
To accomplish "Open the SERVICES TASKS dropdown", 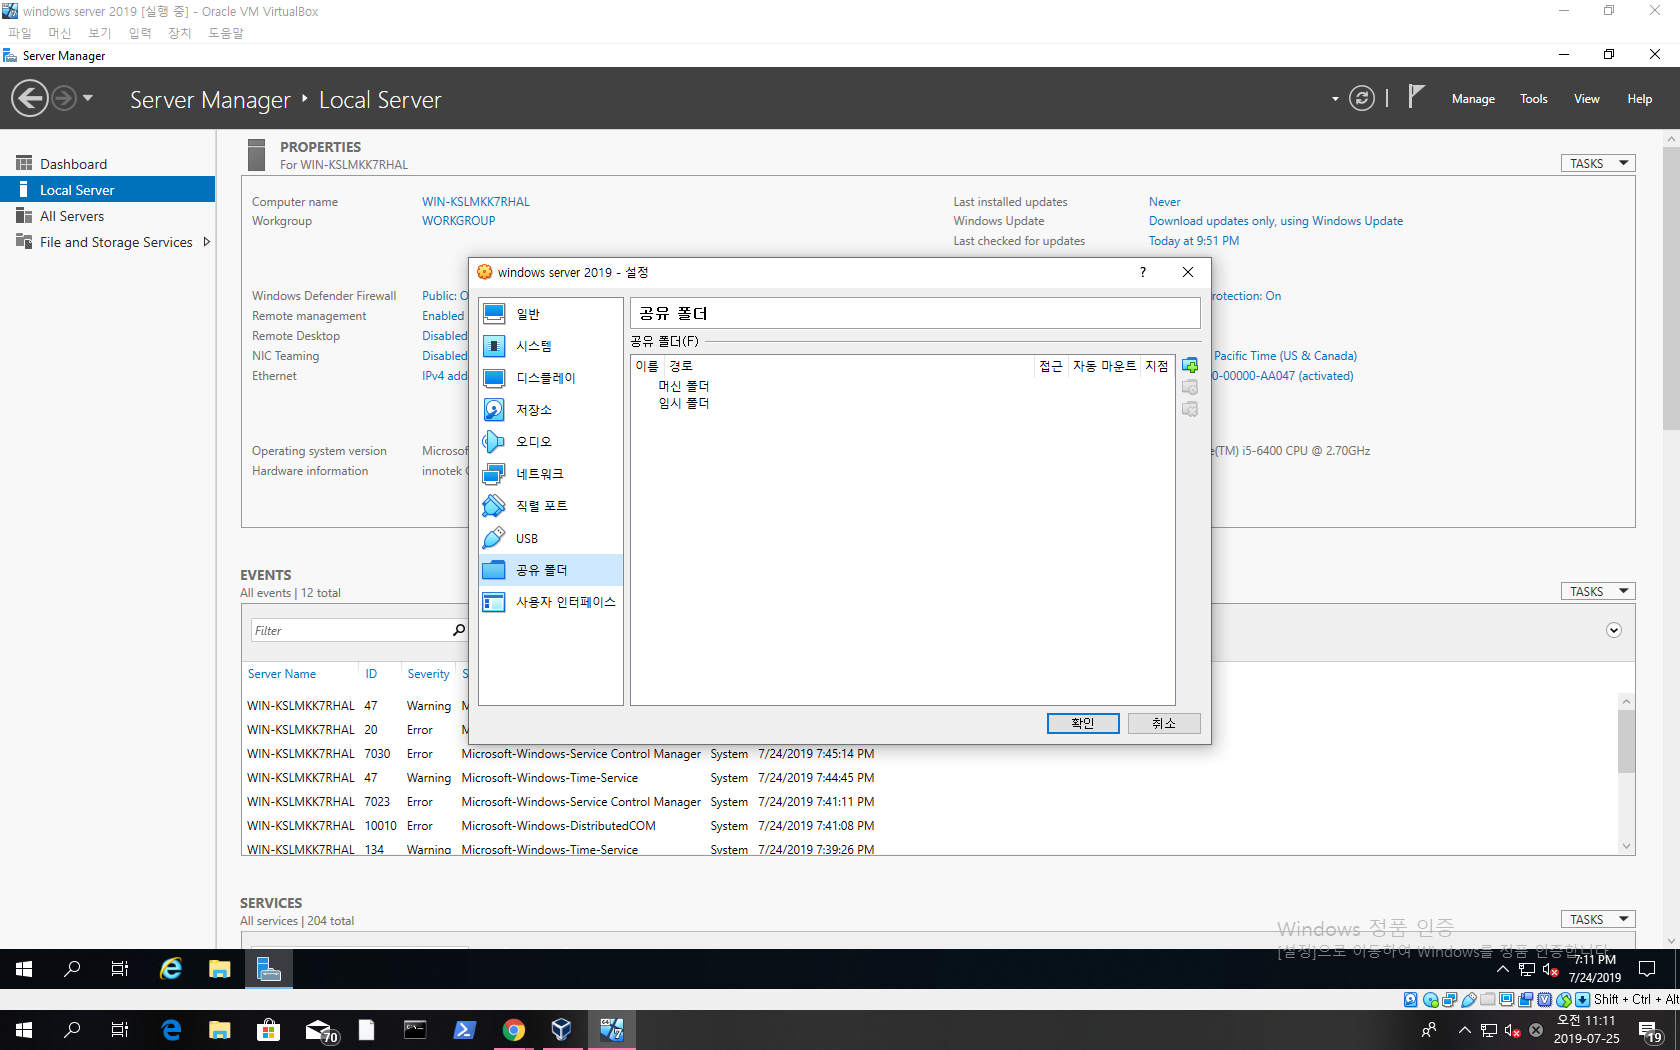I will [1598, 919].
